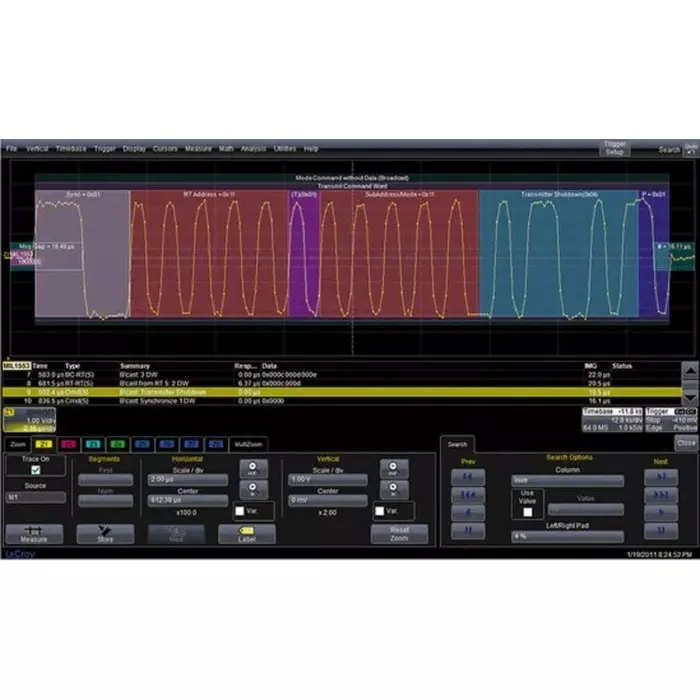Open the Trigger menu
This screenshot has width=700, height=700.
(x=105, y=149)
